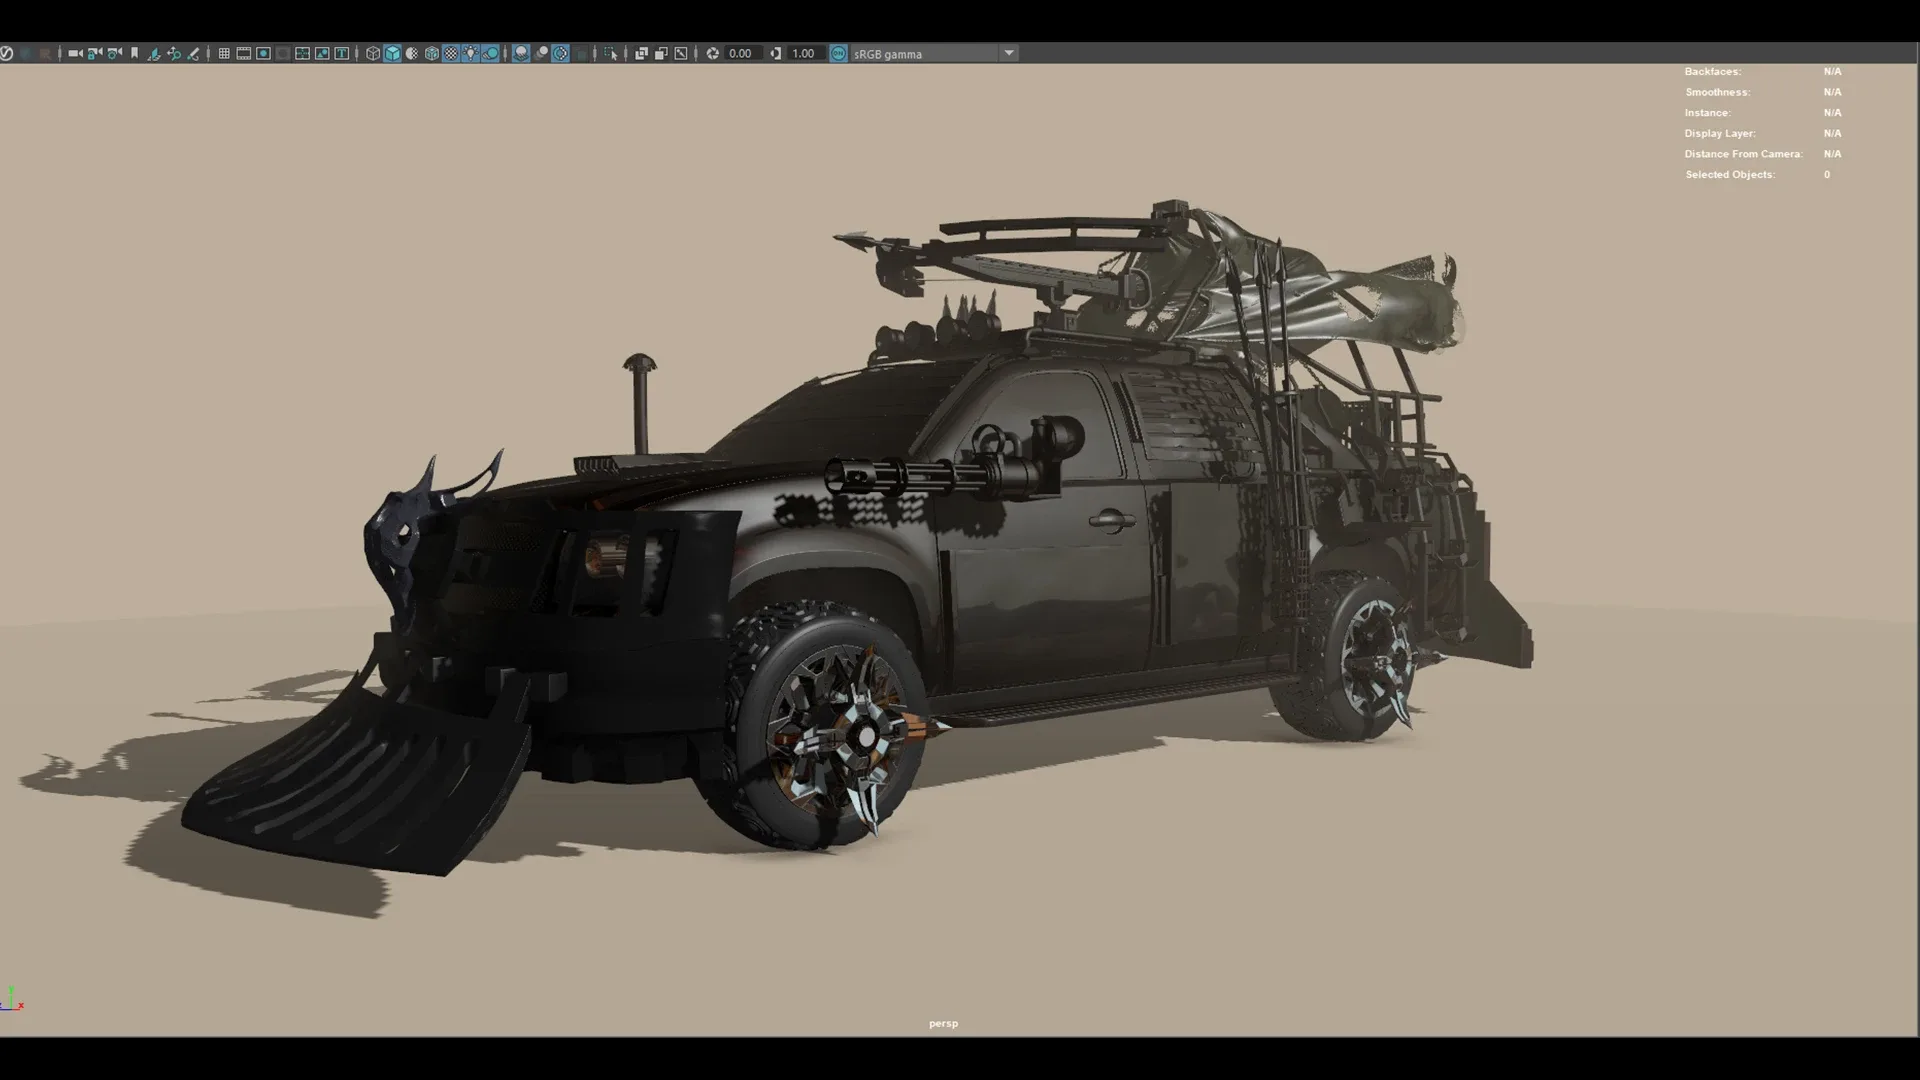The image size is (1920, 1080).
Task: Click the Gamma value field 1.00
Action: coord(804,53)
